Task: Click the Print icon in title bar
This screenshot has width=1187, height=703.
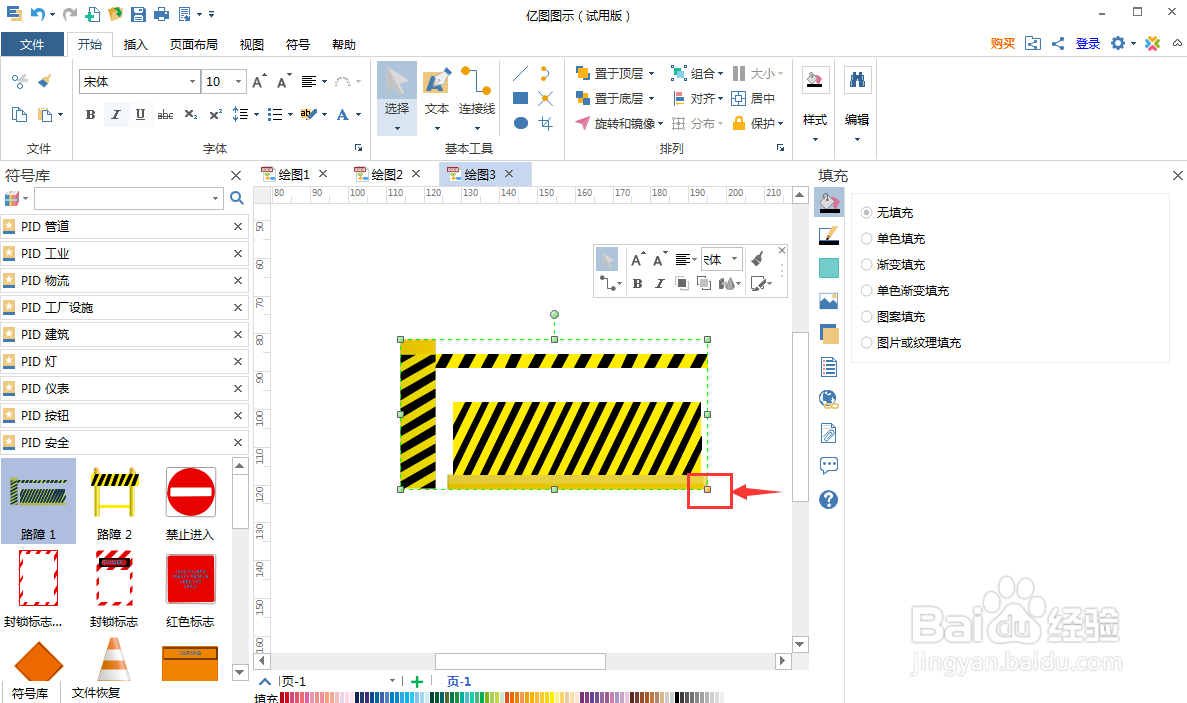Action: [x=161, y=14]
